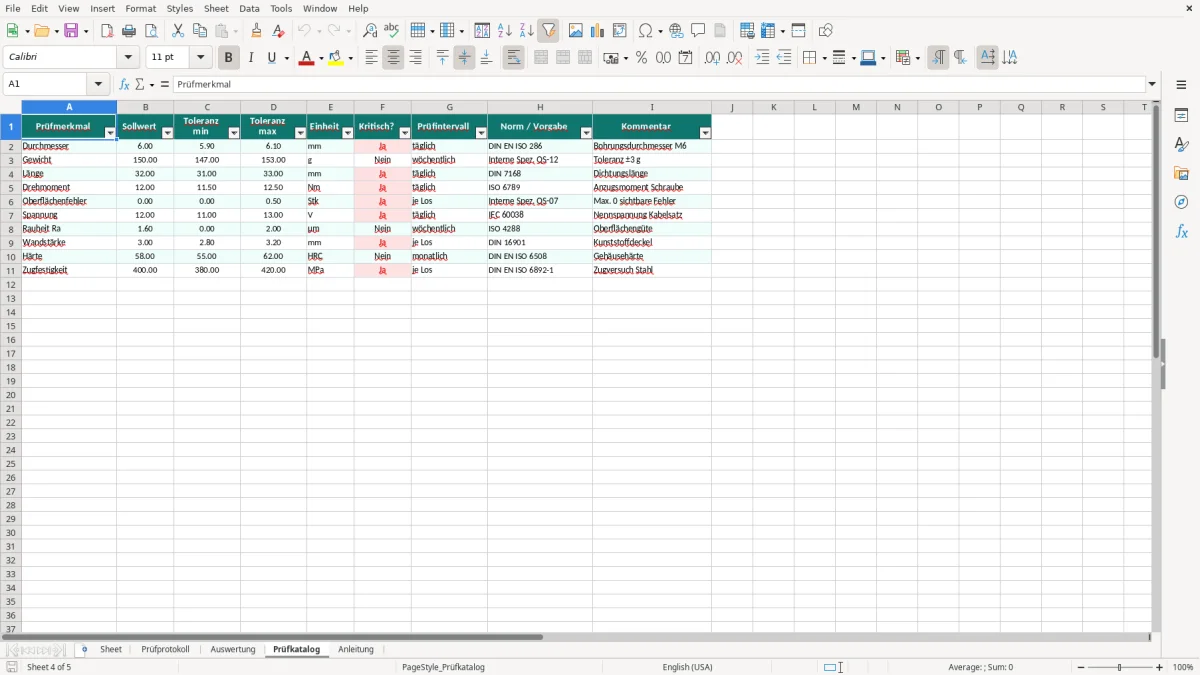Open the sidebar Properties panel
This screenshot has width=1200, height=675.
[1181, 115]
